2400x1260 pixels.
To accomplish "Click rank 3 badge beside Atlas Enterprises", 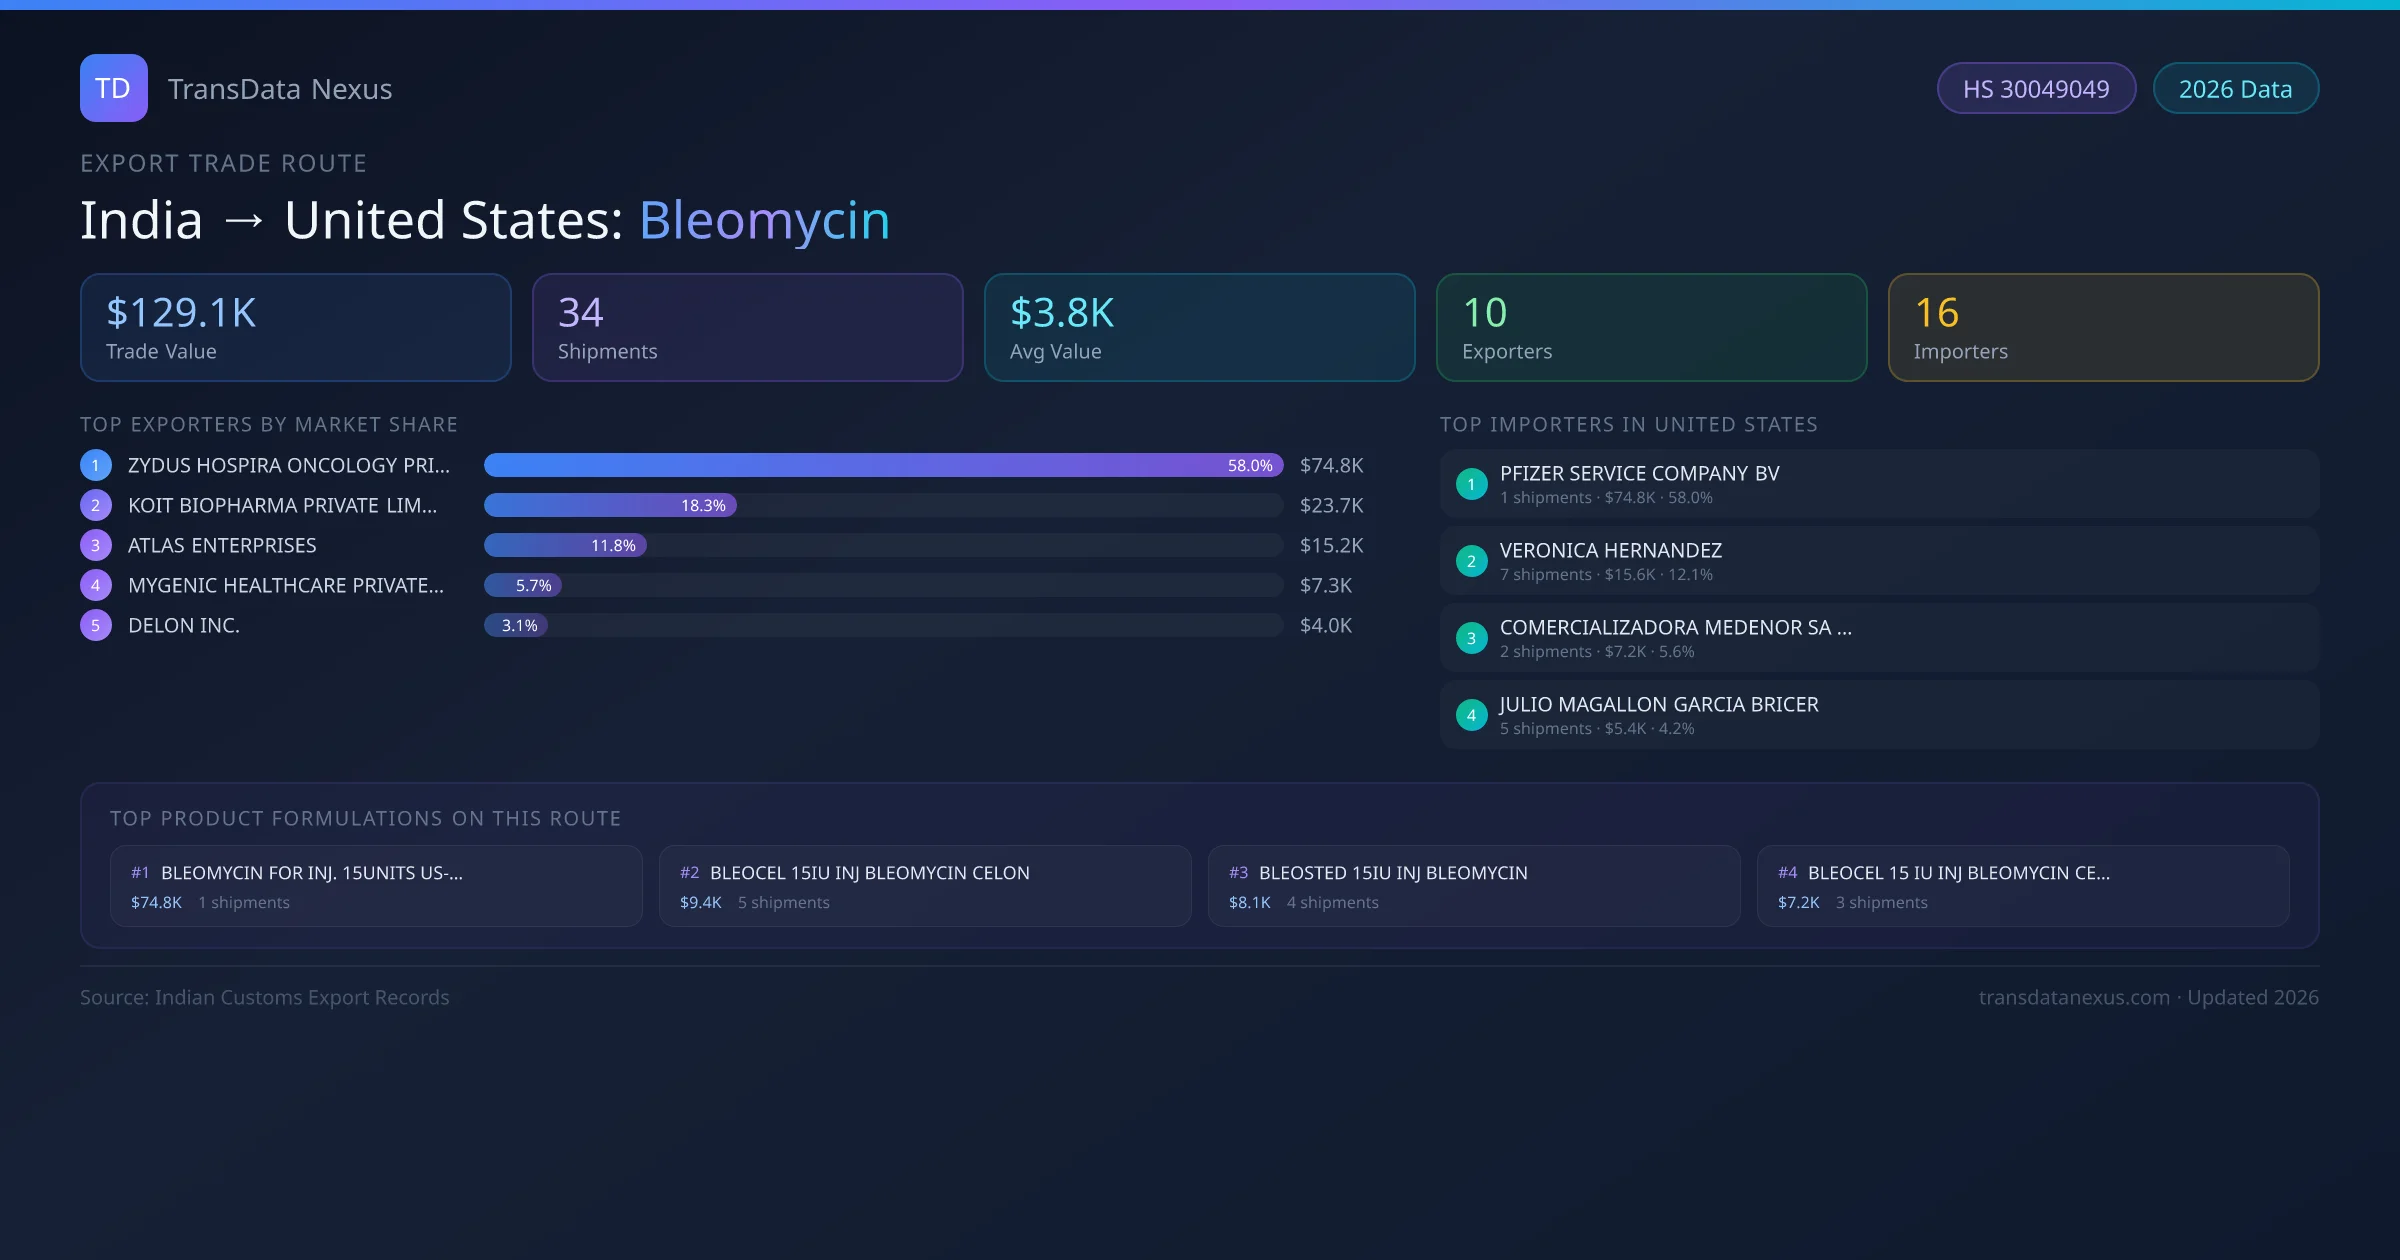I will coord(96,545).
